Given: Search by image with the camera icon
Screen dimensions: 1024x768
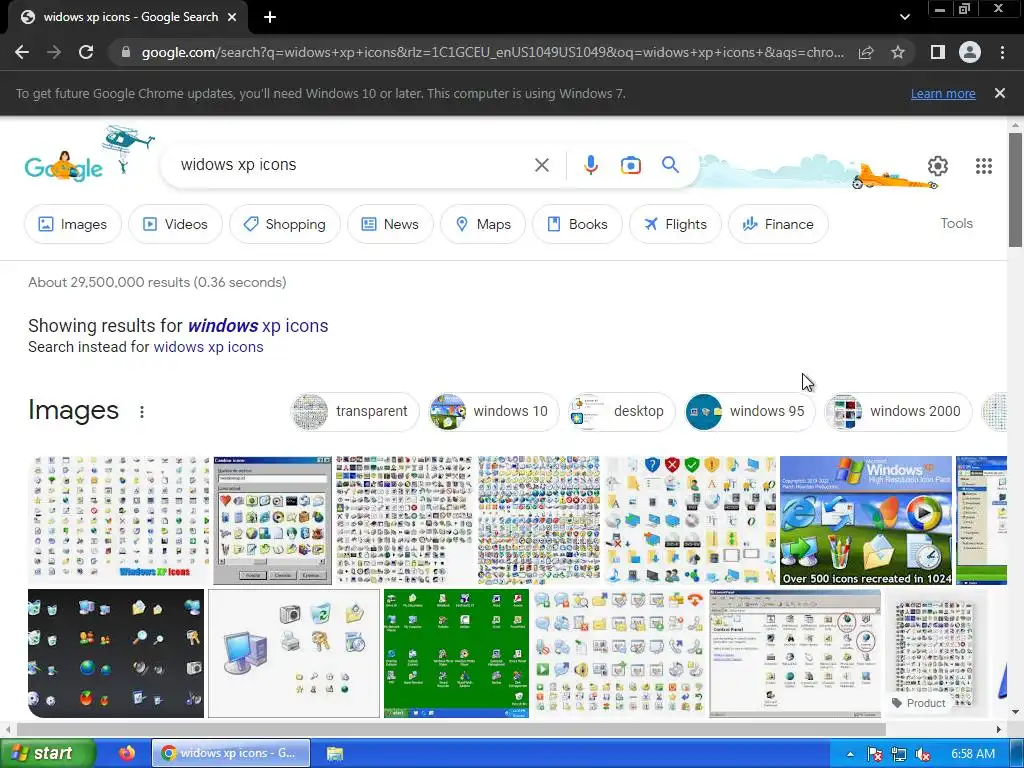Looking at the screenshot, I should click(x=630, y=165).
